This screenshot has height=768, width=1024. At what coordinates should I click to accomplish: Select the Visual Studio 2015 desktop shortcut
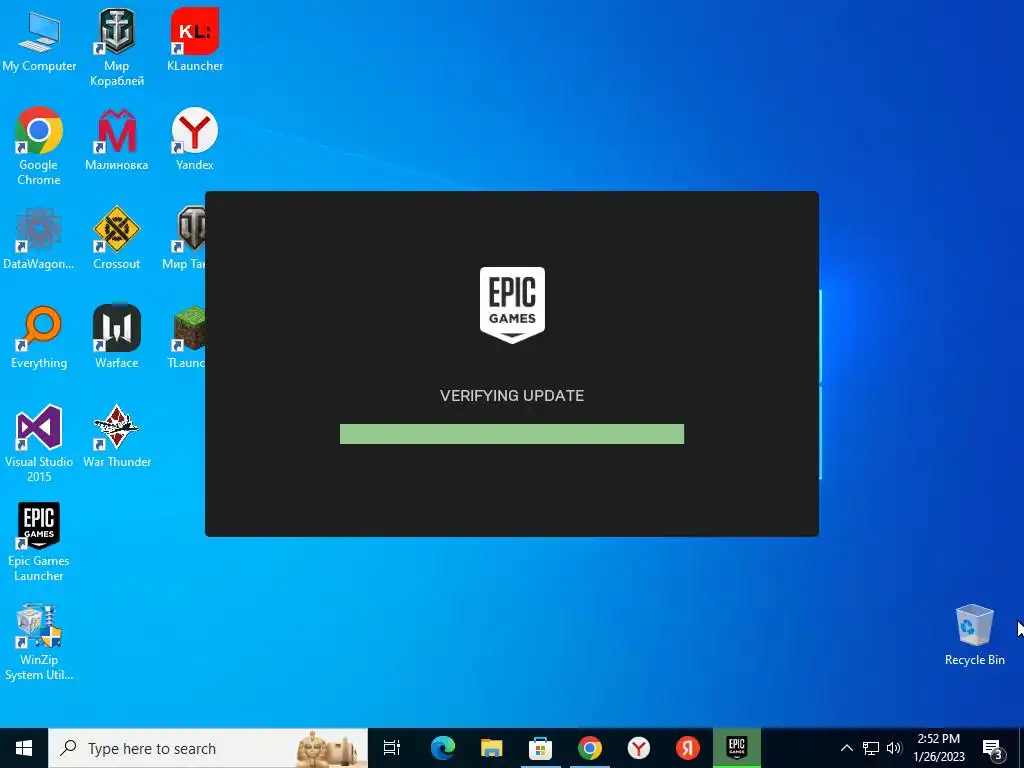(39, 443)
